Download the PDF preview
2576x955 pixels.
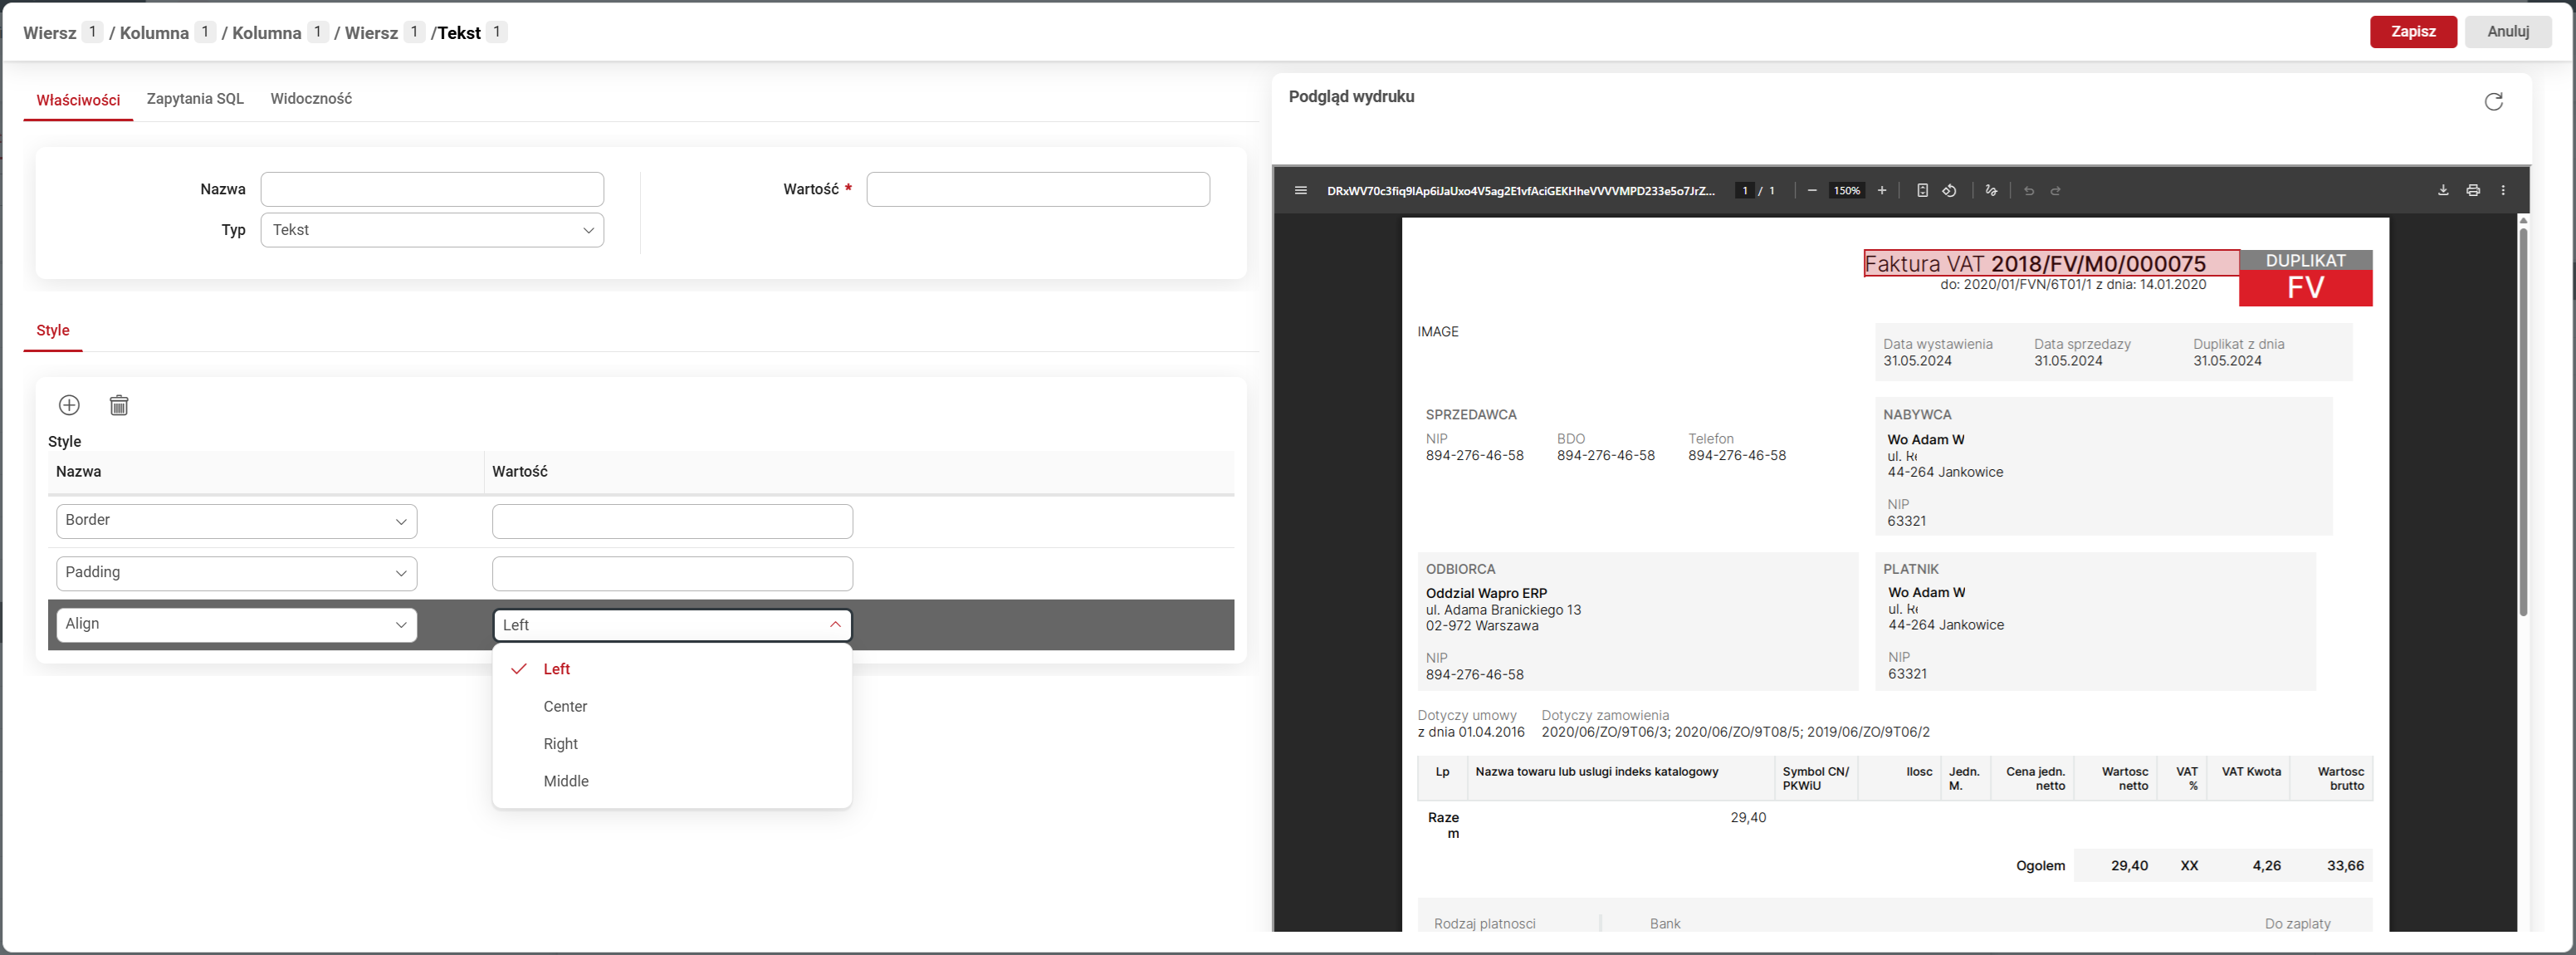tap(2443, 190)
